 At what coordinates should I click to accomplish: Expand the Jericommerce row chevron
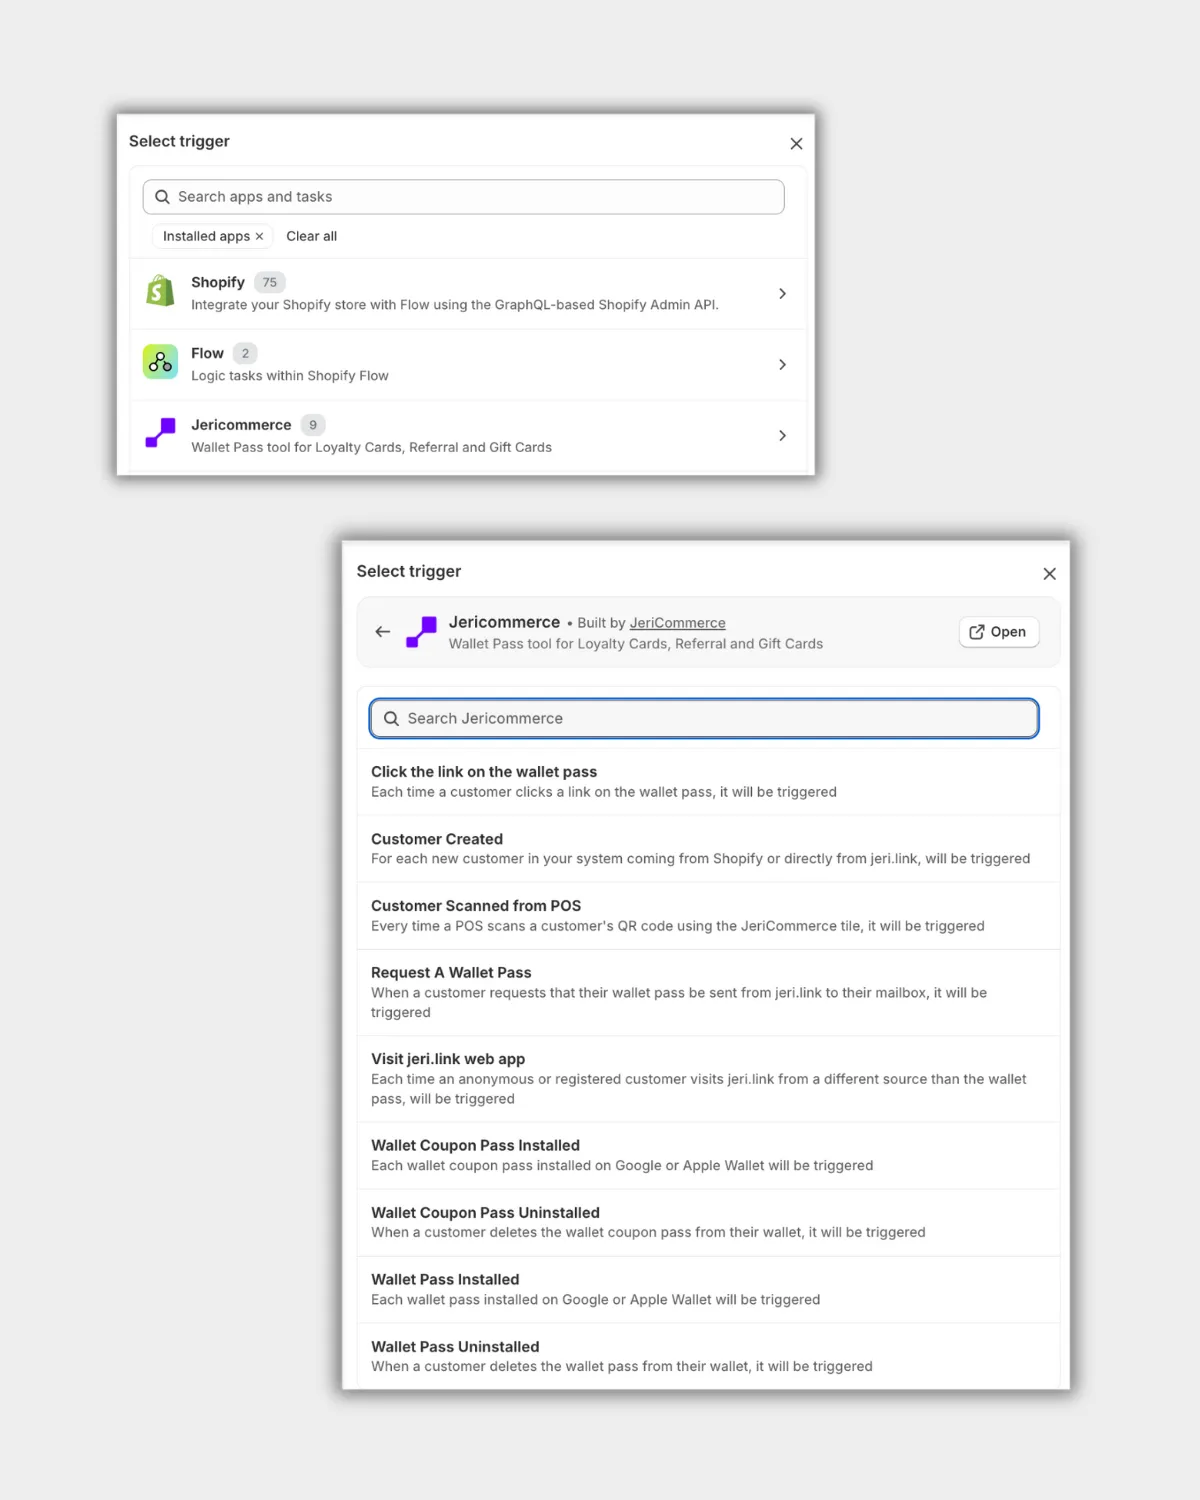tap(782, 436)
